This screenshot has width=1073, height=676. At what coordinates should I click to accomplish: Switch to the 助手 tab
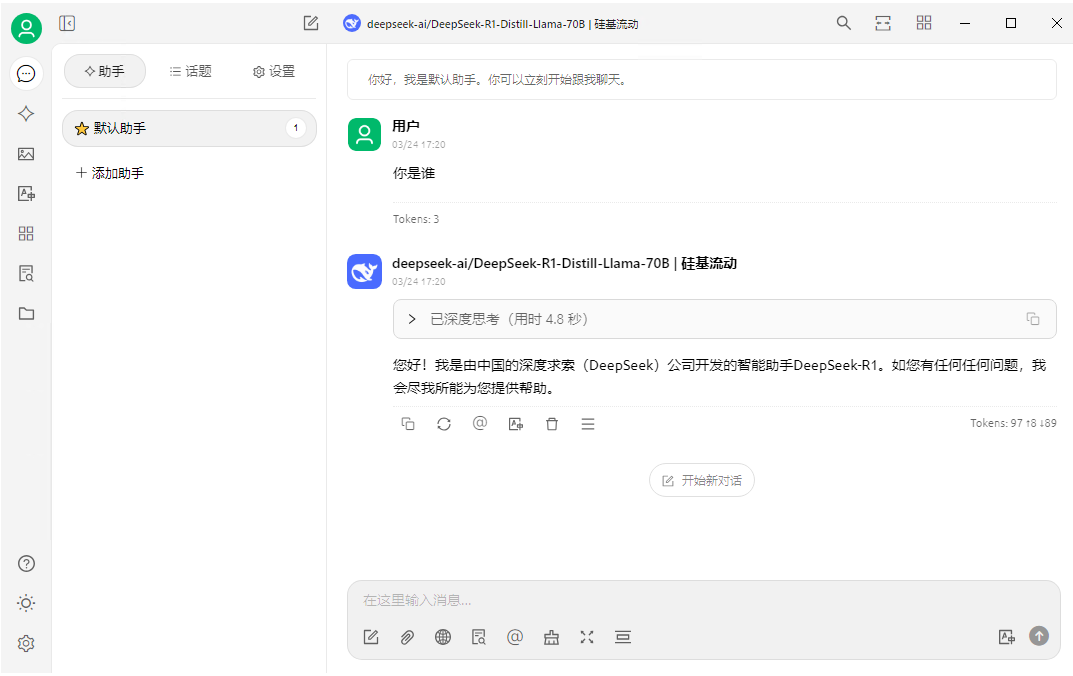tap(105, 71)
